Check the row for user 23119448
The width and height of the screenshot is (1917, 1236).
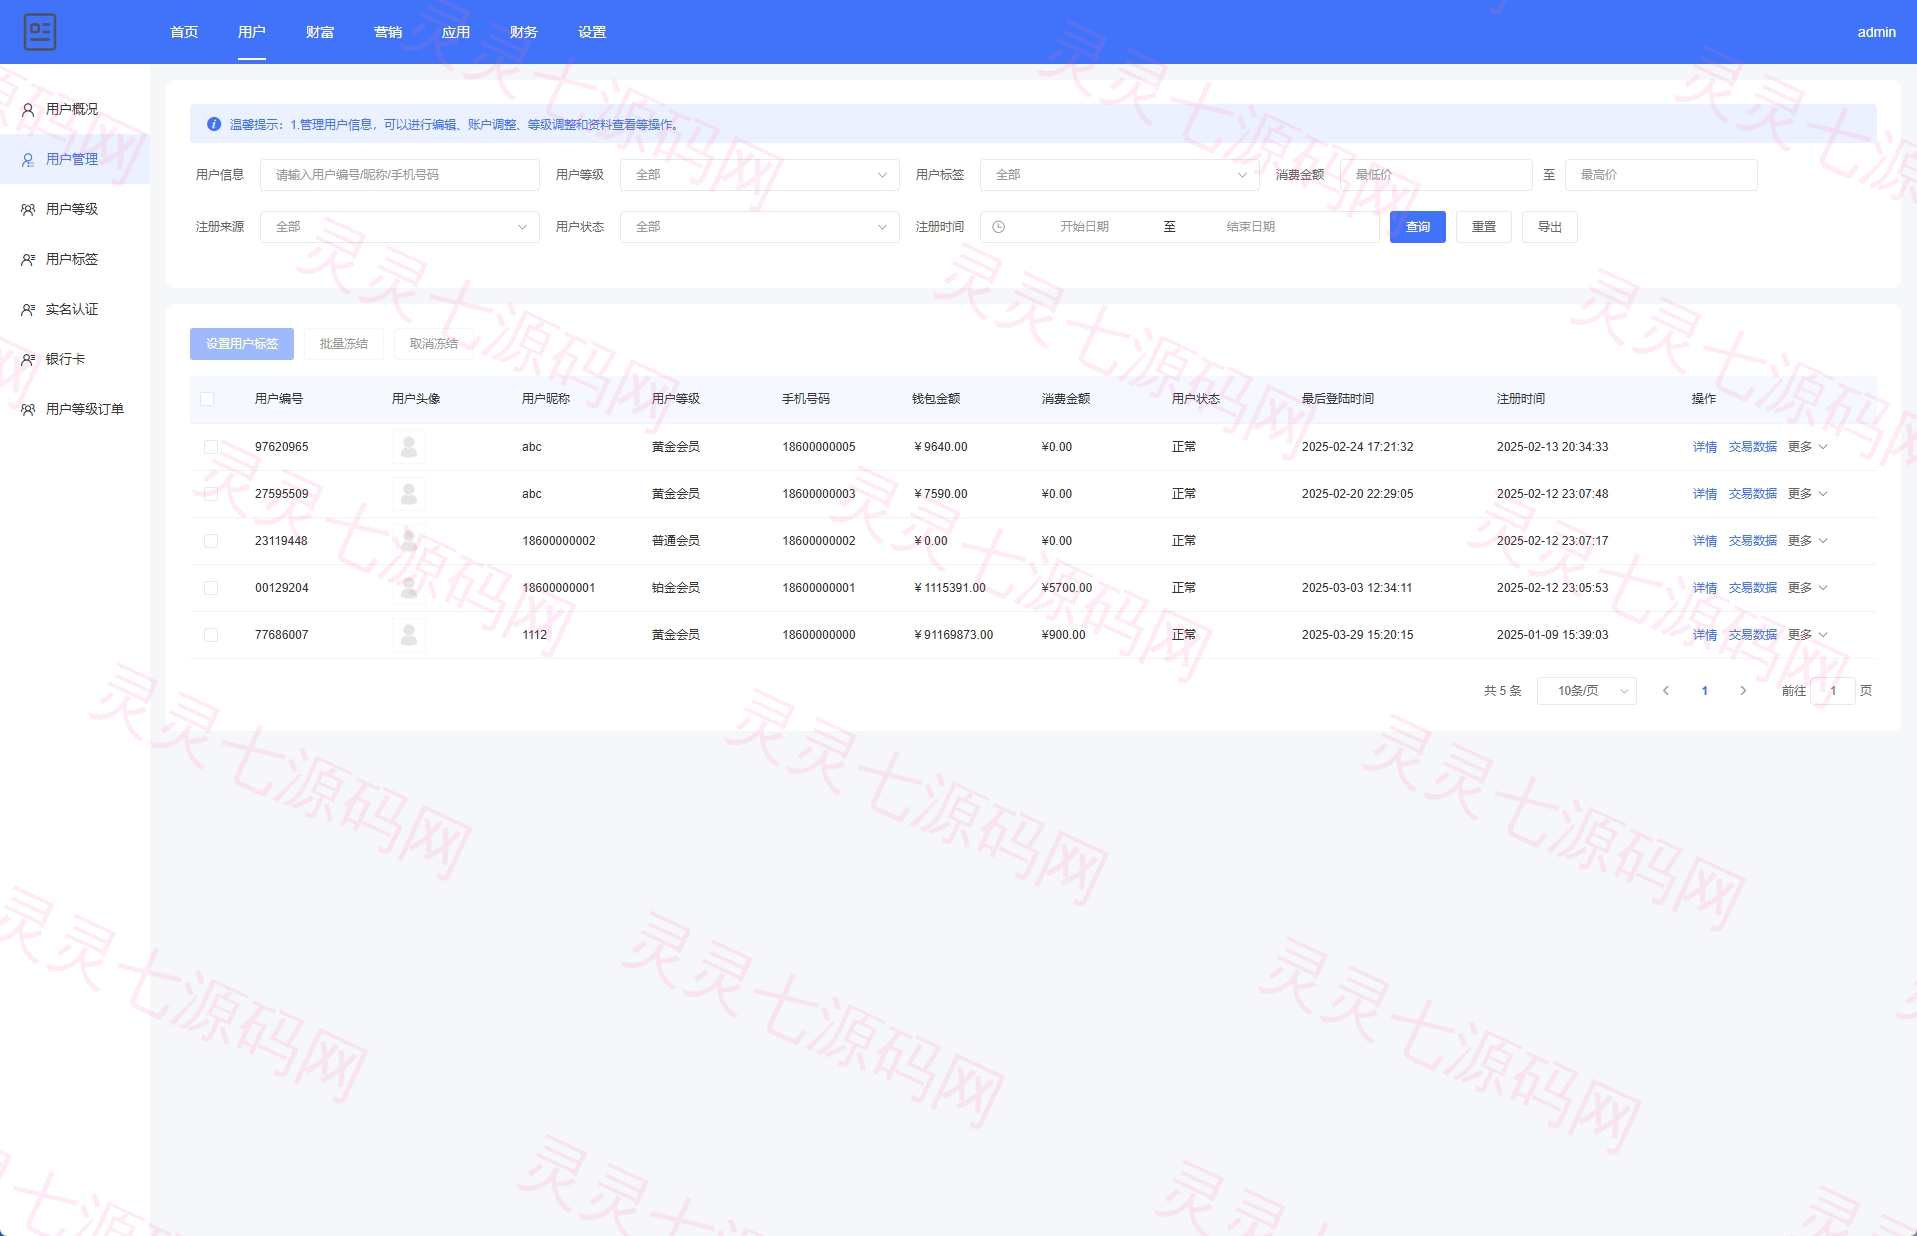(211, 541)
